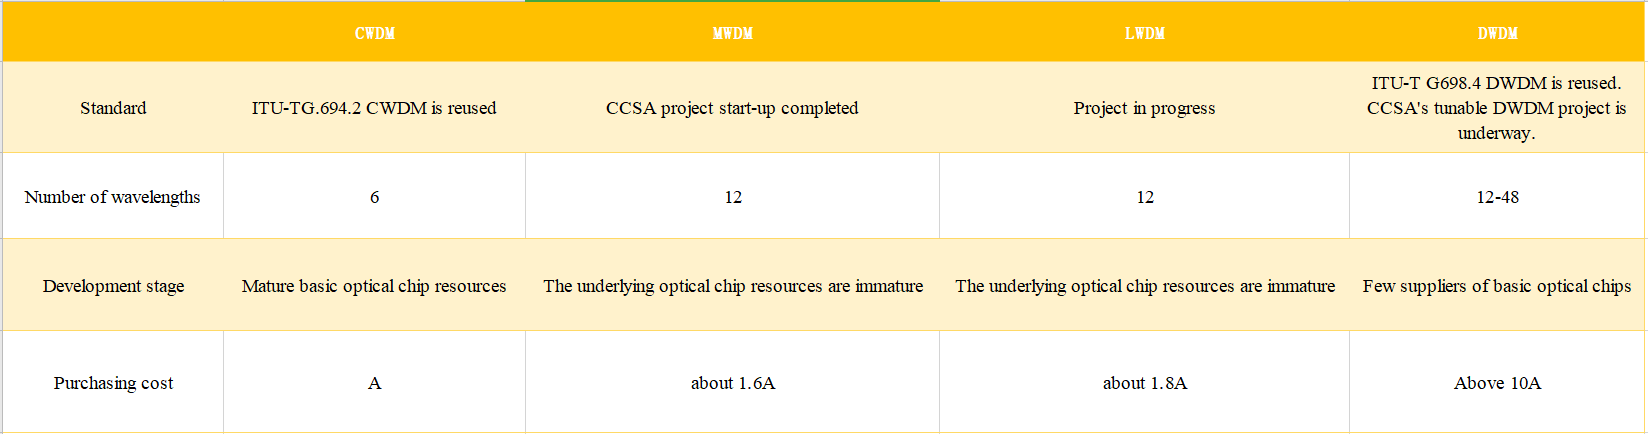Viewport: 1648px width, 434px height.
Task: Select the about 1.8A cost cell
Action: [x=1144, y=383]
